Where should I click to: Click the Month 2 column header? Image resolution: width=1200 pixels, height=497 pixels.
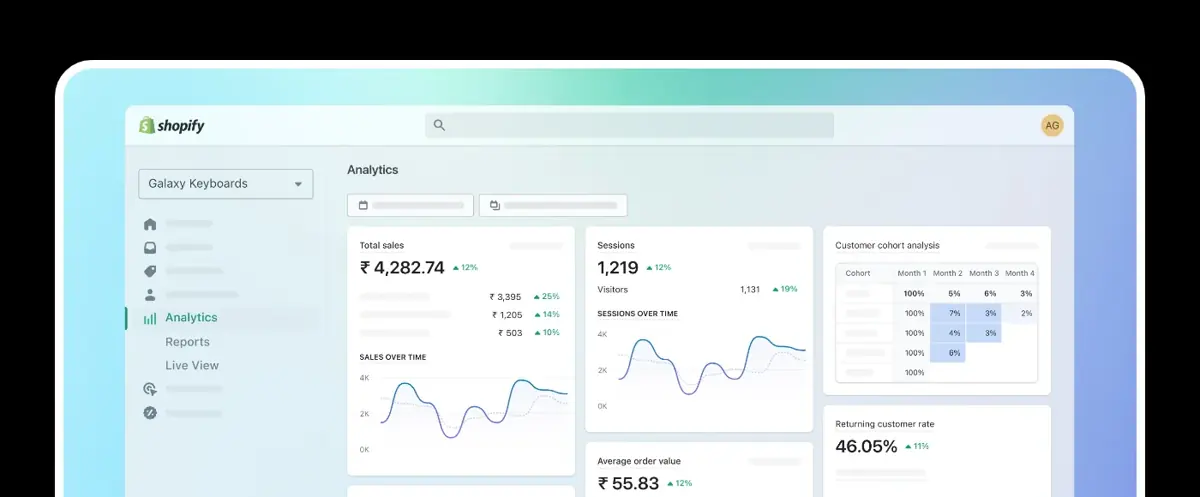point(947,273)
